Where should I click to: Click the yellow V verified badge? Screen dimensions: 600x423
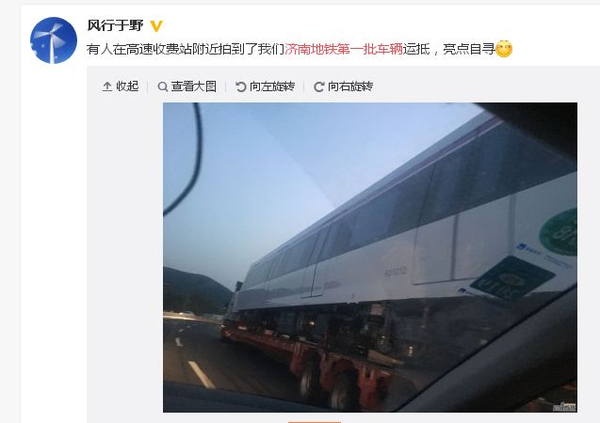(x=156, y=26)
